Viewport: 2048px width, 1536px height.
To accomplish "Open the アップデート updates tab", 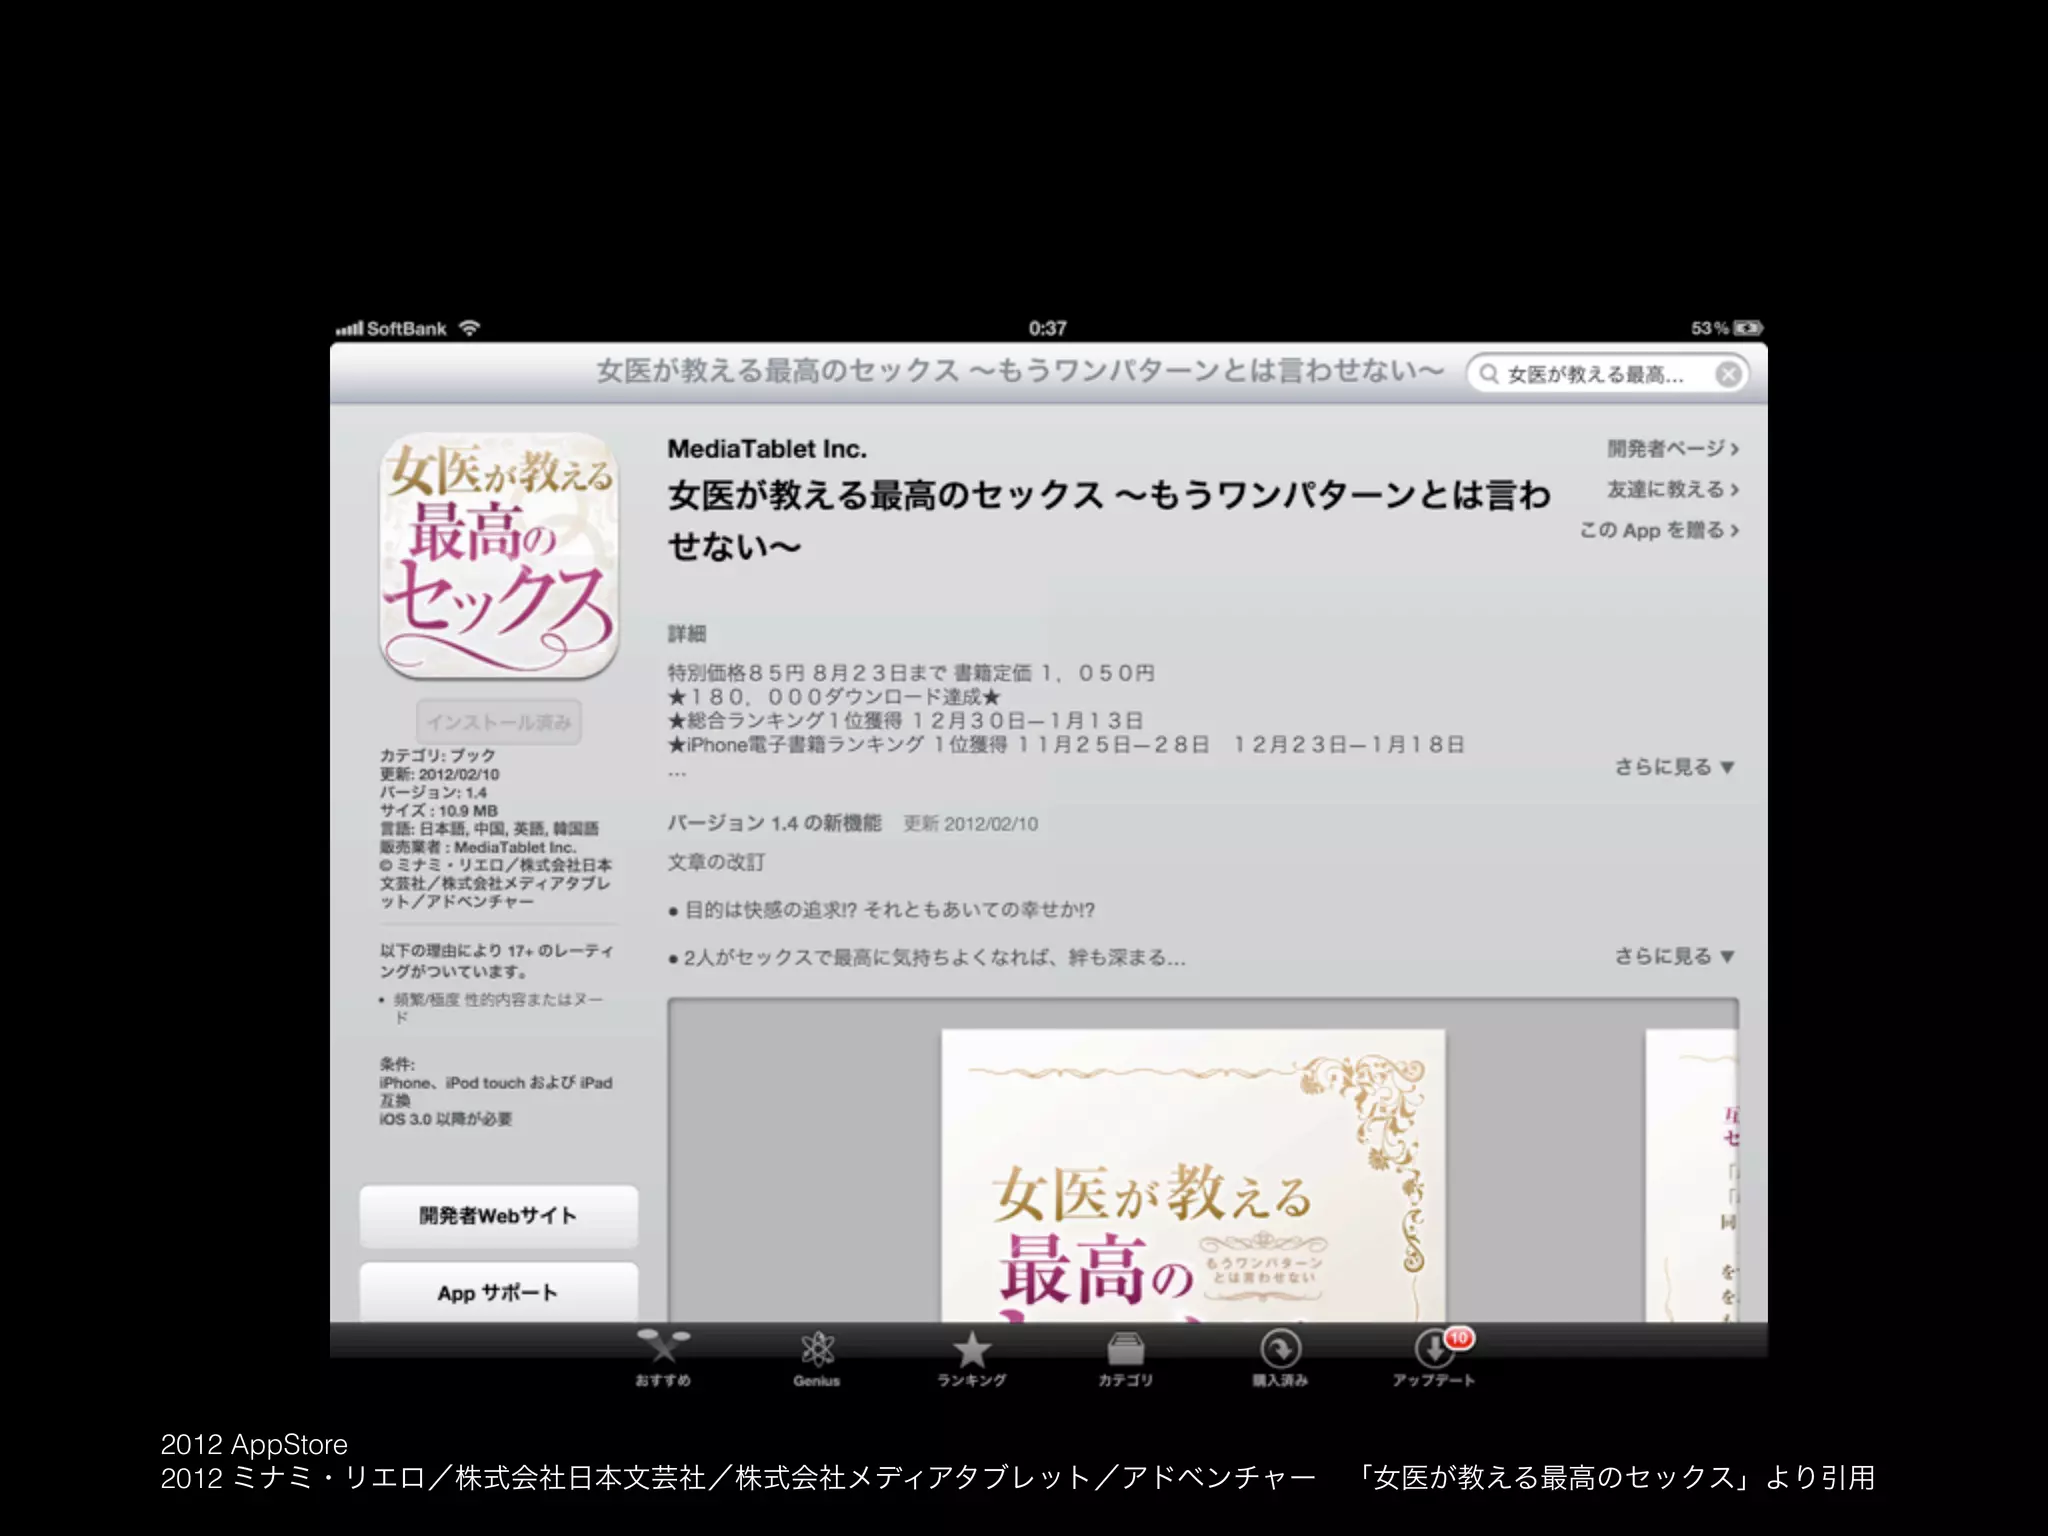I will (x=1434, y=1357).
